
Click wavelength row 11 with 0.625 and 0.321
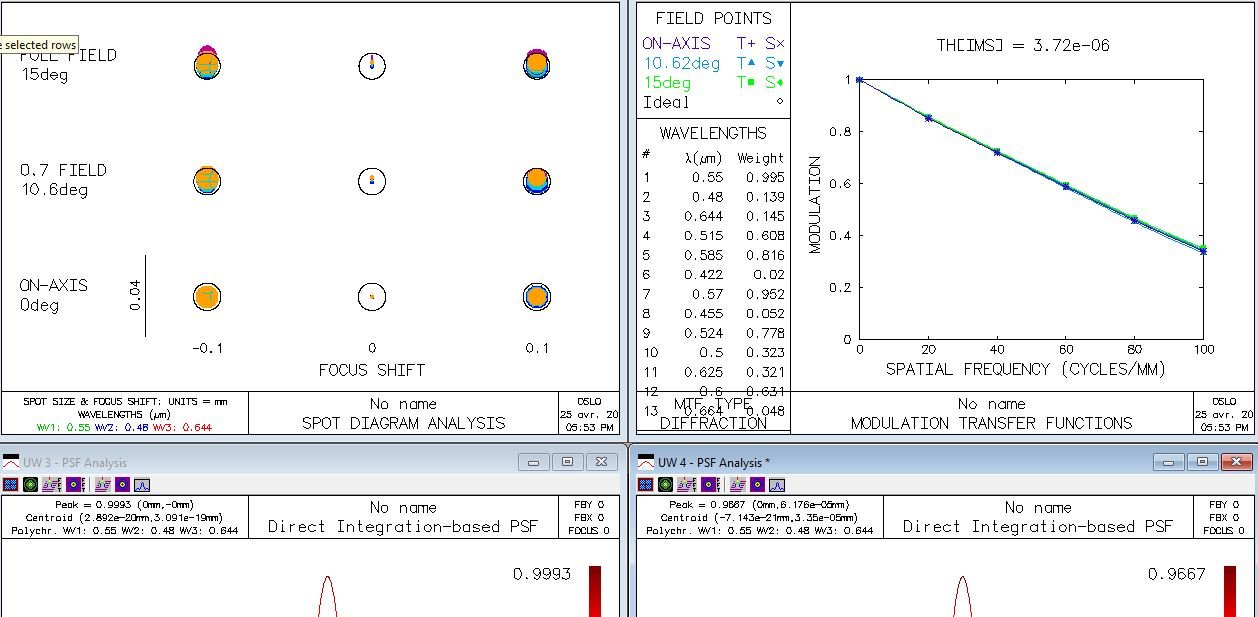coord(713,372)
